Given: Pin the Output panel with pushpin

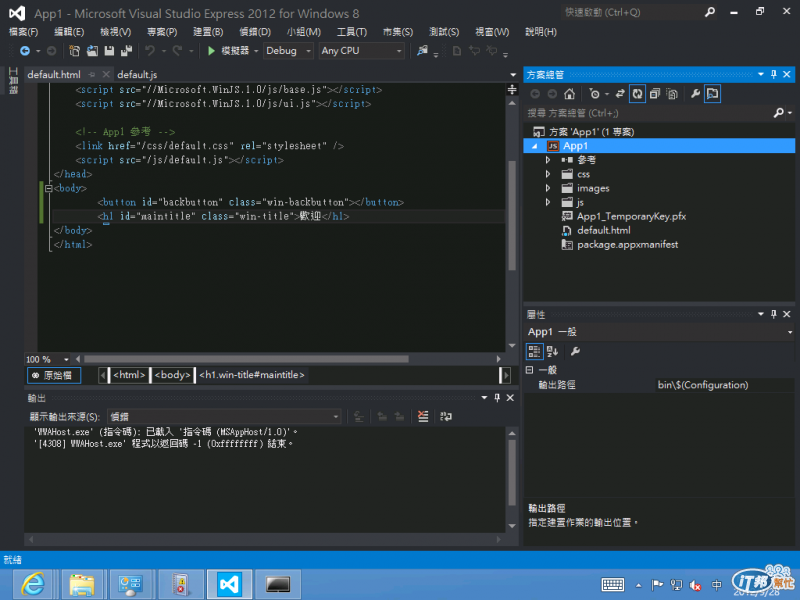Looking at the screenshot, I should (497, 398).
